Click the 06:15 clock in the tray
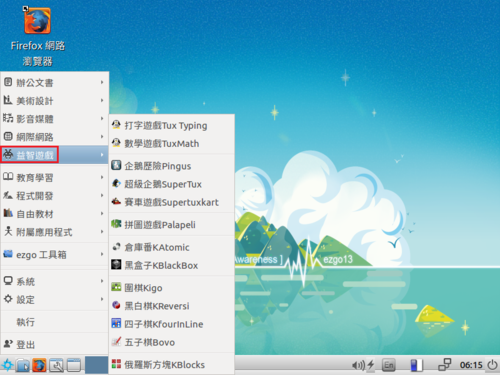 coord(471,365)
